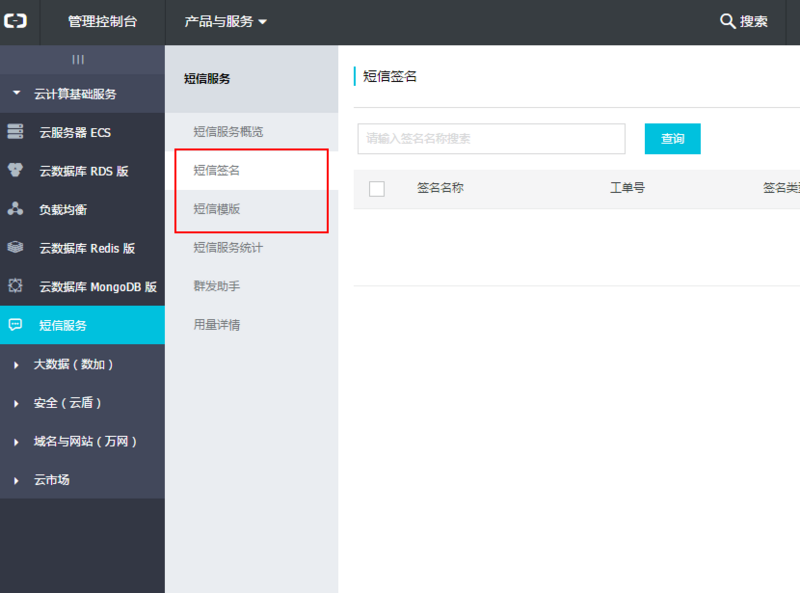Click the load balancer icon
This screenshot has height=593, width=800.
coord(15,209)
